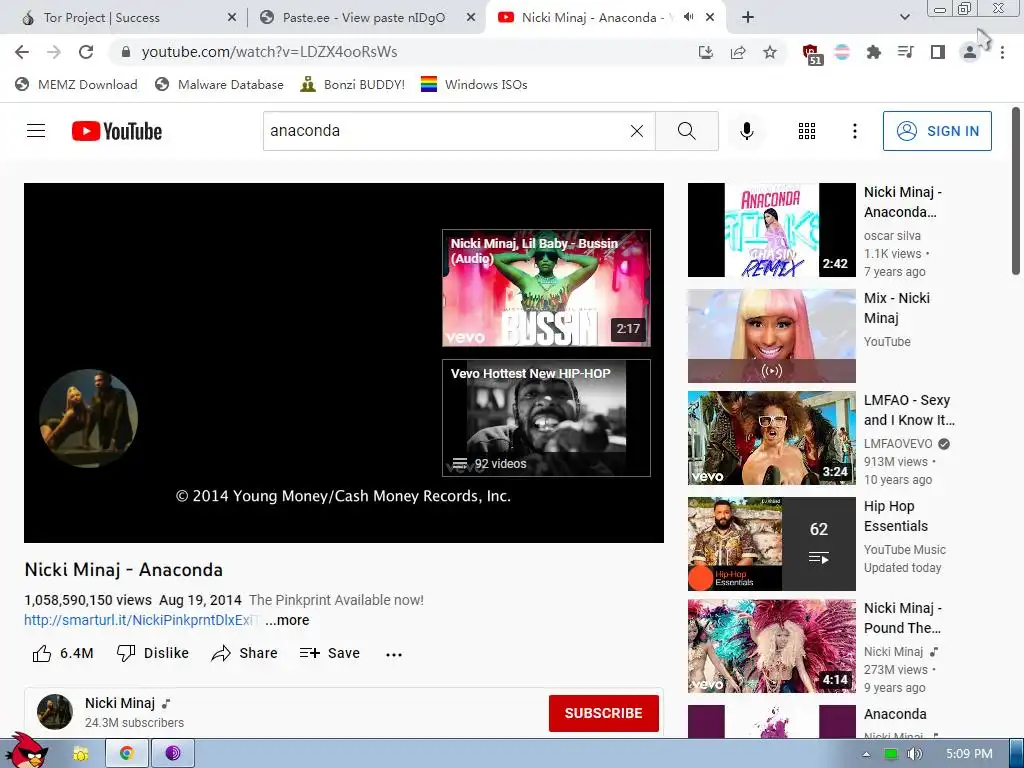Open more actions ellipsis below video
This screenshot has height=768, width=1024.
pyautogui.click(x=394, y=654)
